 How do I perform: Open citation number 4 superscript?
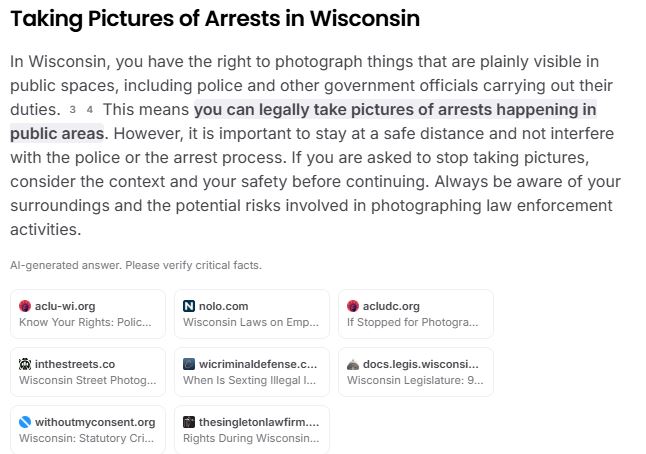pos(90,109)
